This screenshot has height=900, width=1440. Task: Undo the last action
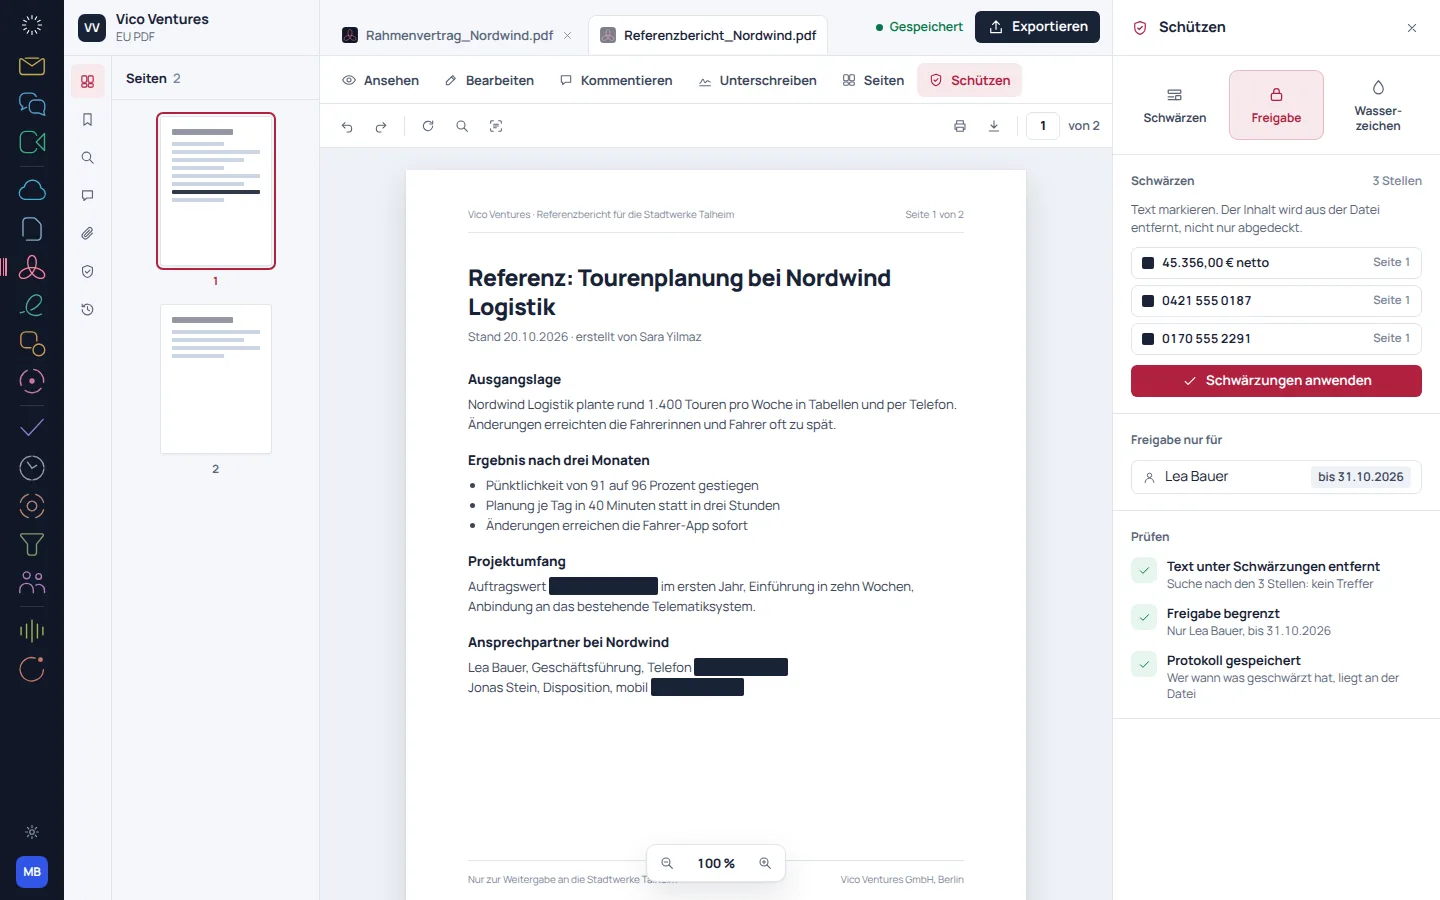(x=347, y=126)
